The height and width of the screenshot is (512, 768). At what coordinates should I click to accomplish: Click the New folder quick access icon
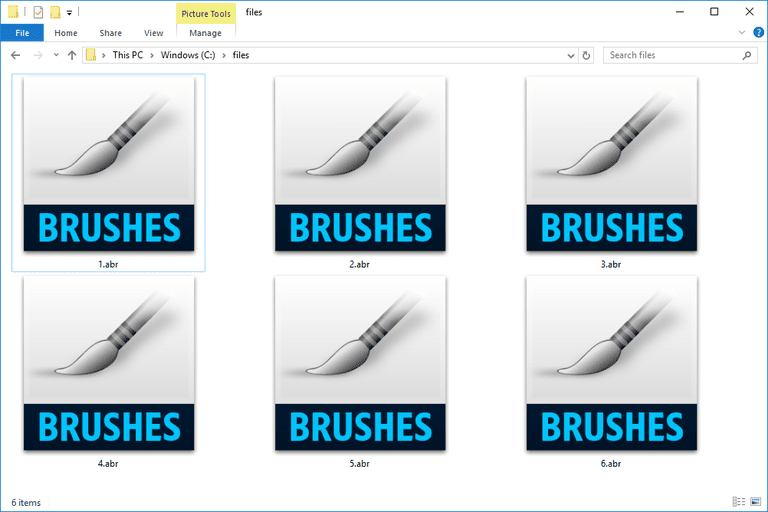coord(55,12)
